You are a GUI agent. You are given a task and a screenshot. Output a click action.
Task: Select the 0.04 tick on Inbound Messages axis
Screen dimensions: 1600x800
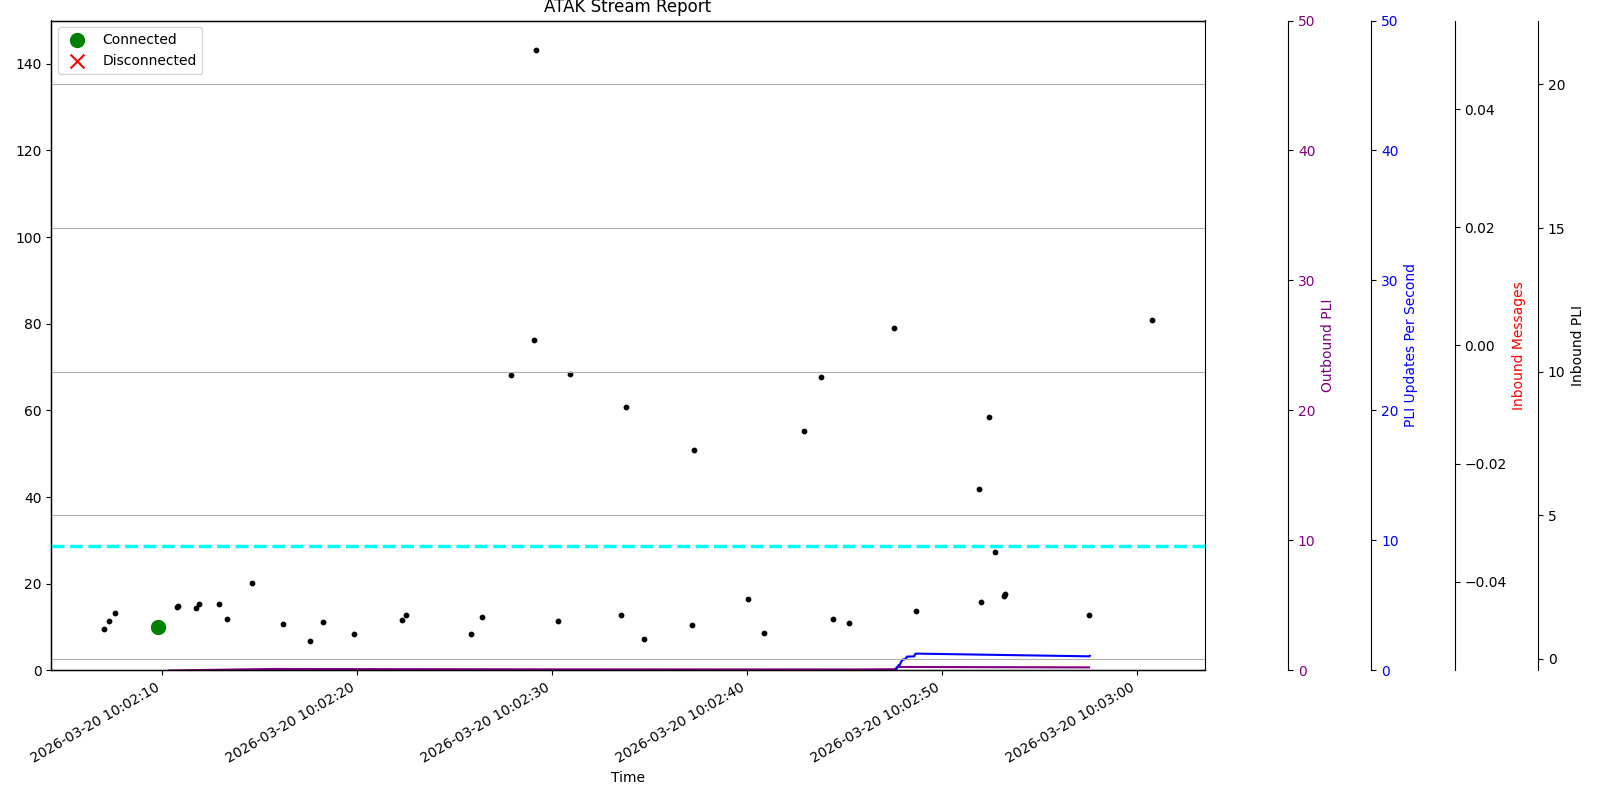(x=1480, y=110)
